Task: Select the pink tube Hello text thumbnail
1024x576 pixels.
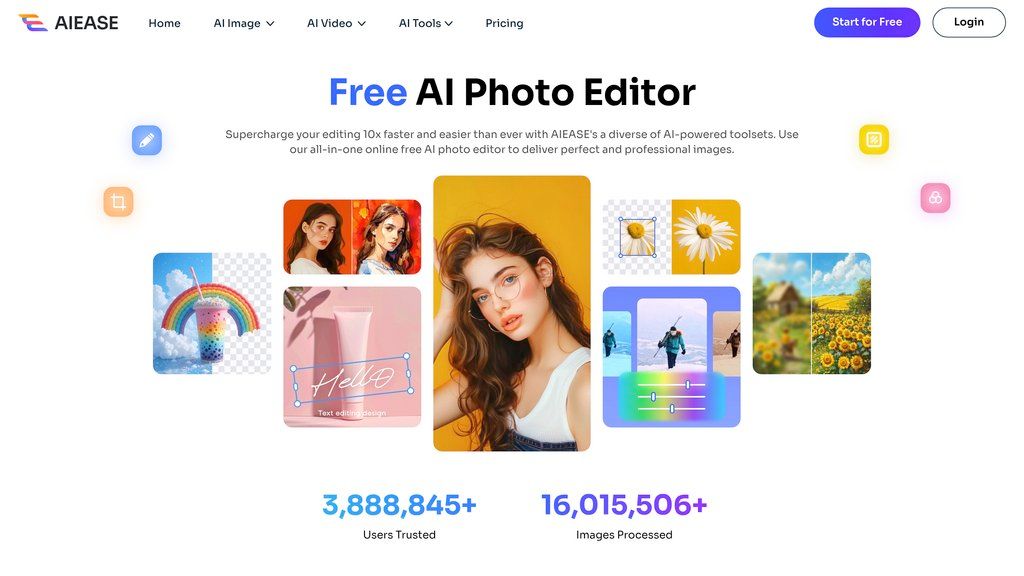Action: pyautogui.click(x=352, y=357)
